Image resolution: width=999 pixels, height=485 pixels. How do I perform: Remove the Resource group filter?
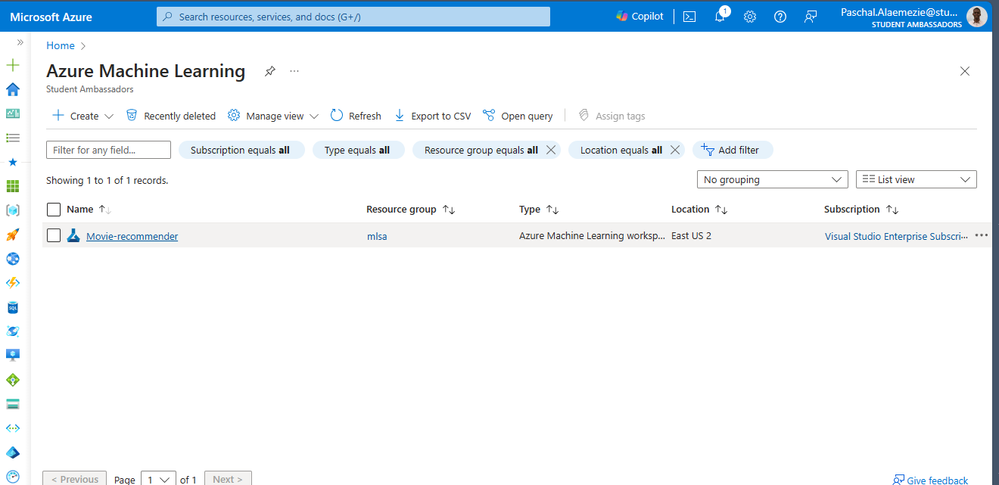tap(552, 150)
